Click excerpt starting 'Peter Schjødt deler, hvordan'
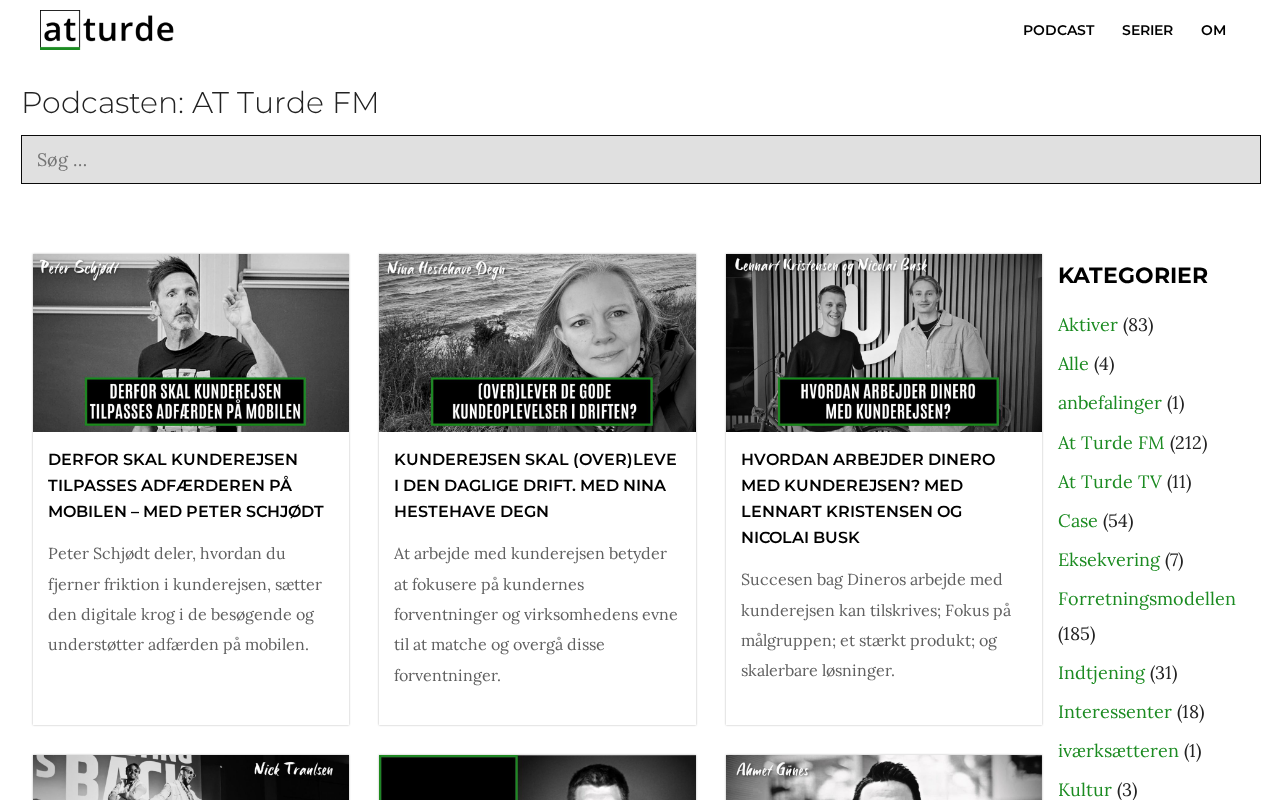The width and height of the screenshot is (1280, 800). point(185,599)
